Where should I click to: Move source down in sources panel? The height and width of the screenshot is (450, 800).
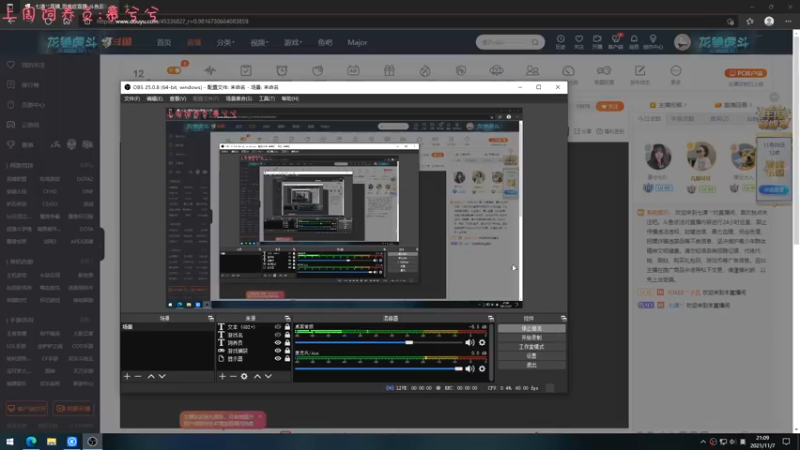click(x=268, y=377)
